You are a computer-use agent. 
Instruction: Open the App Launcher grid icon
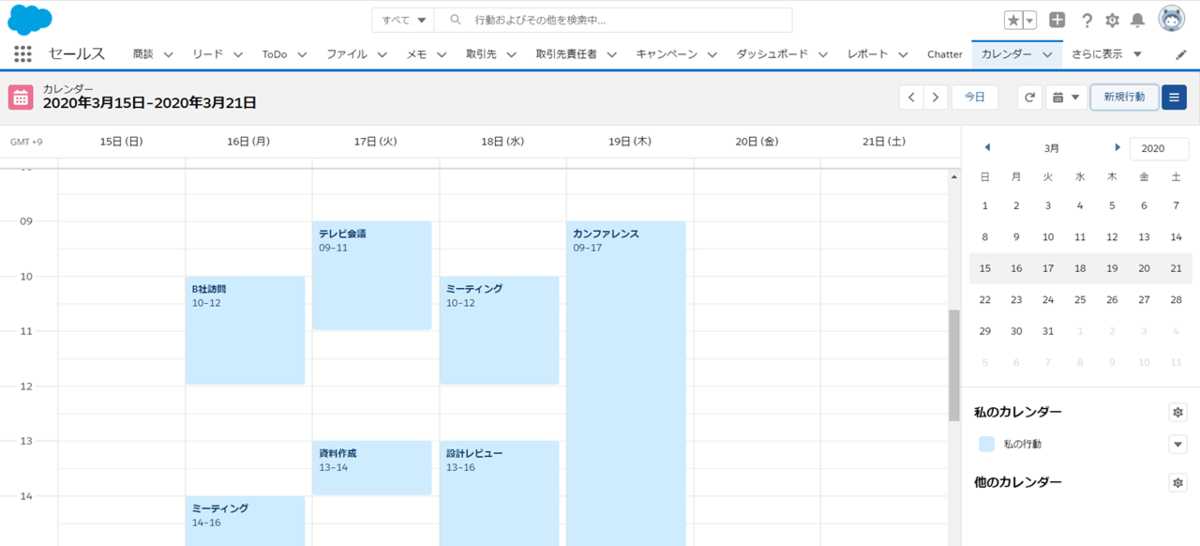pos(23,54)
